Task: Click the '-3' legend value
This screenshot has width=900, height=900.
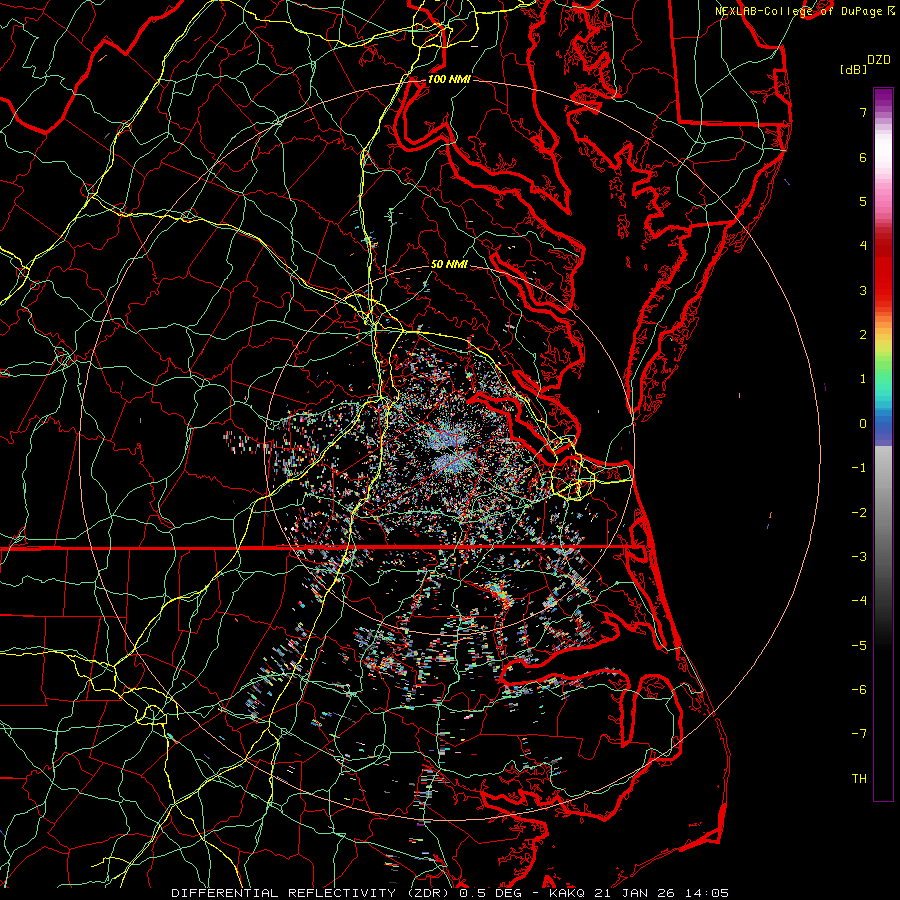Action: (x=859, y=557)
